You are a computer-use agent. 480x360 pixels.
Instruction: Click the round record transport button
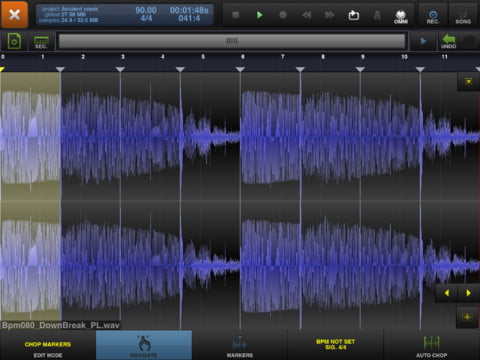point(283,15)
